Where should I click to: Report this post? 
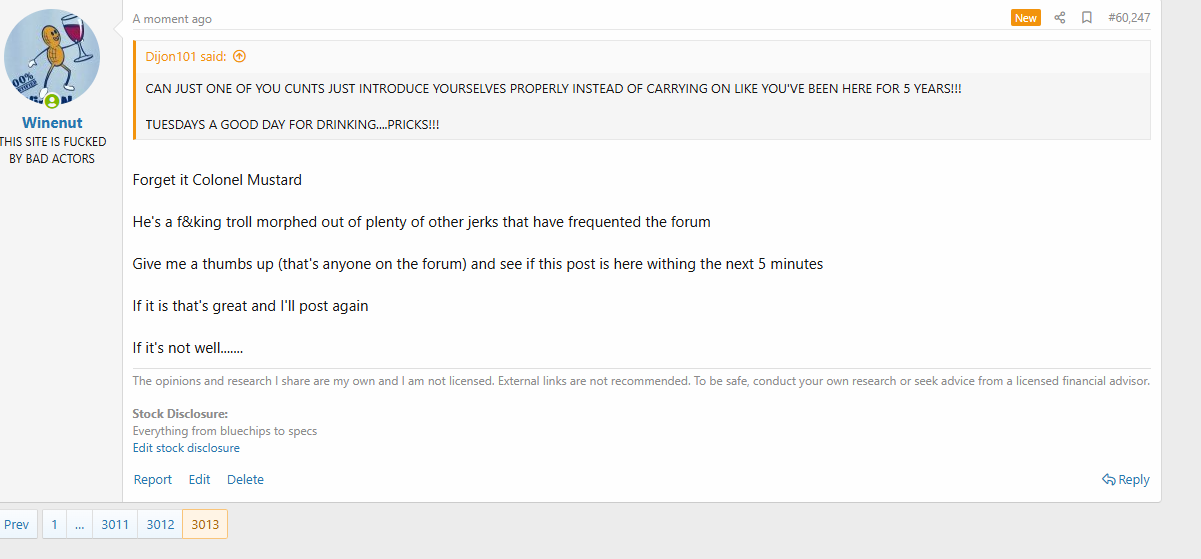point(152,480)
